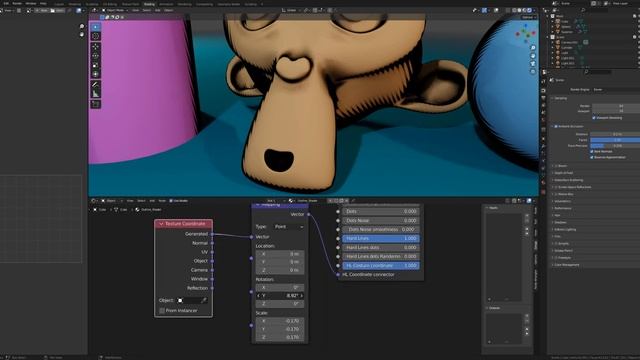This screenshot has height=360, width=640.
Task: Toggle the Bounces Approximation checkbox
Action: tap(591, 157)
